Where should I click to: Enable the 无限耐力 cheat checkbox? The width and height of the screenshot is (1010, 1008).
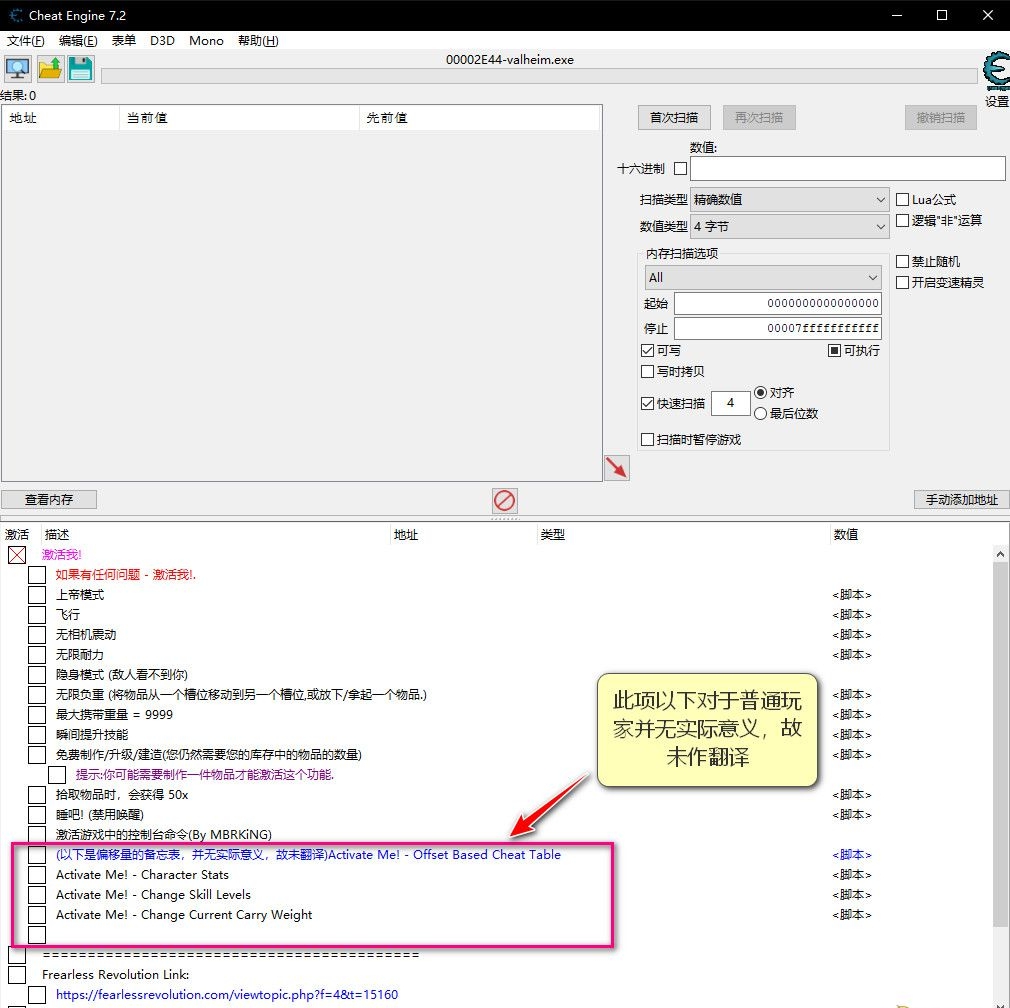point(37,655)
